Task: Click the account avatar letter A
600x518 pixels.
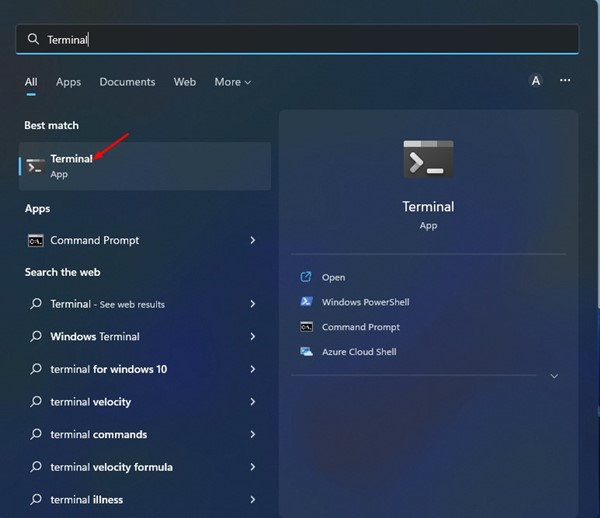Action: tap(536, 81)
